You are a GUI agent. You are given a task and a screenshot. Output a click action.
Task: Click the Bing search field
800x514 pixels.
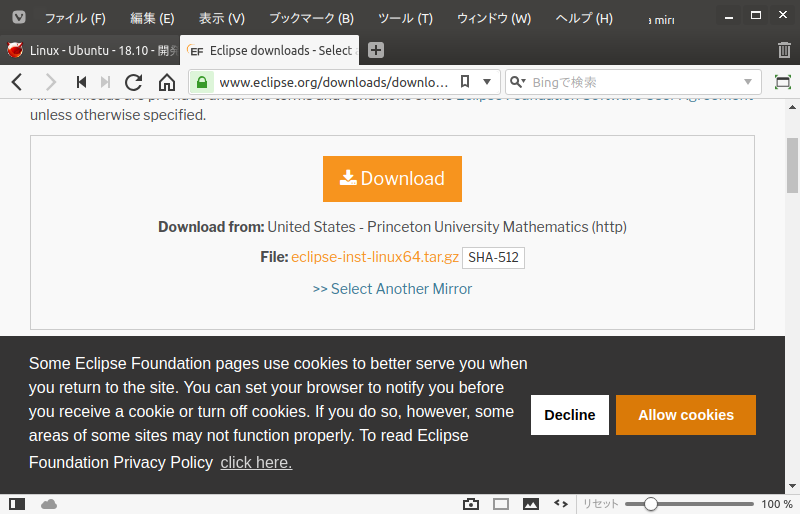(x=633, y=82)
